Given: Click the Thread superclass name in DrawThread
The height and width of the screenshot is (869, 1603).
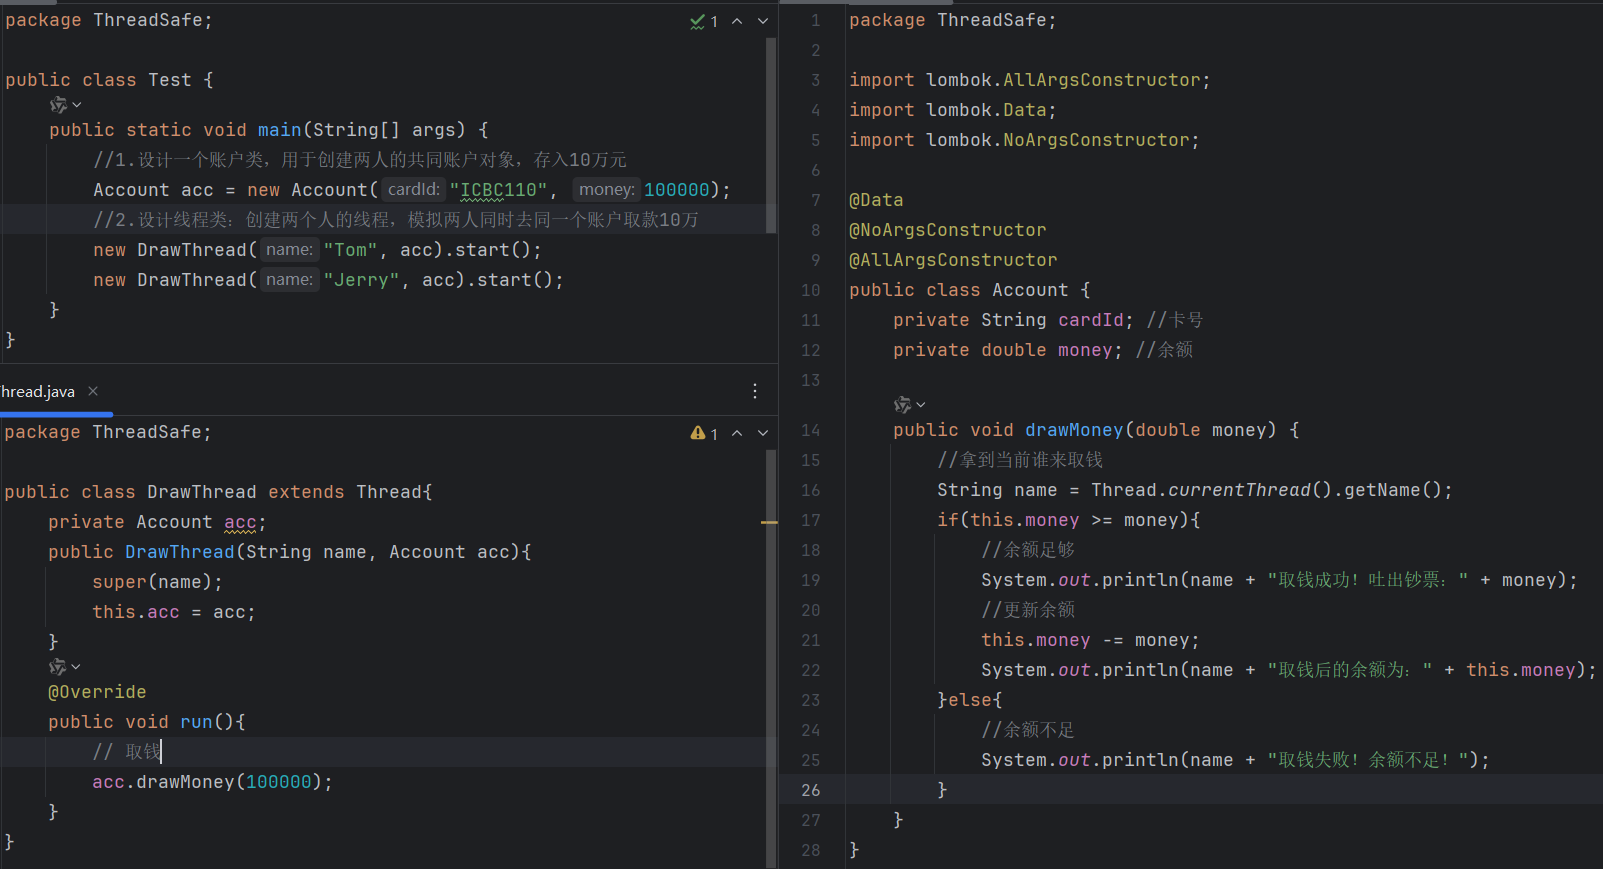Looking at the screenshot, I should pos(389,492).
